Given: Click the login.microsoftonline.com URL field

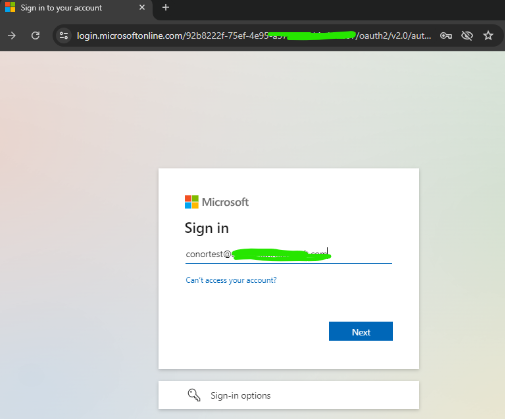Looking at the screenshot, I should (253, 36).
